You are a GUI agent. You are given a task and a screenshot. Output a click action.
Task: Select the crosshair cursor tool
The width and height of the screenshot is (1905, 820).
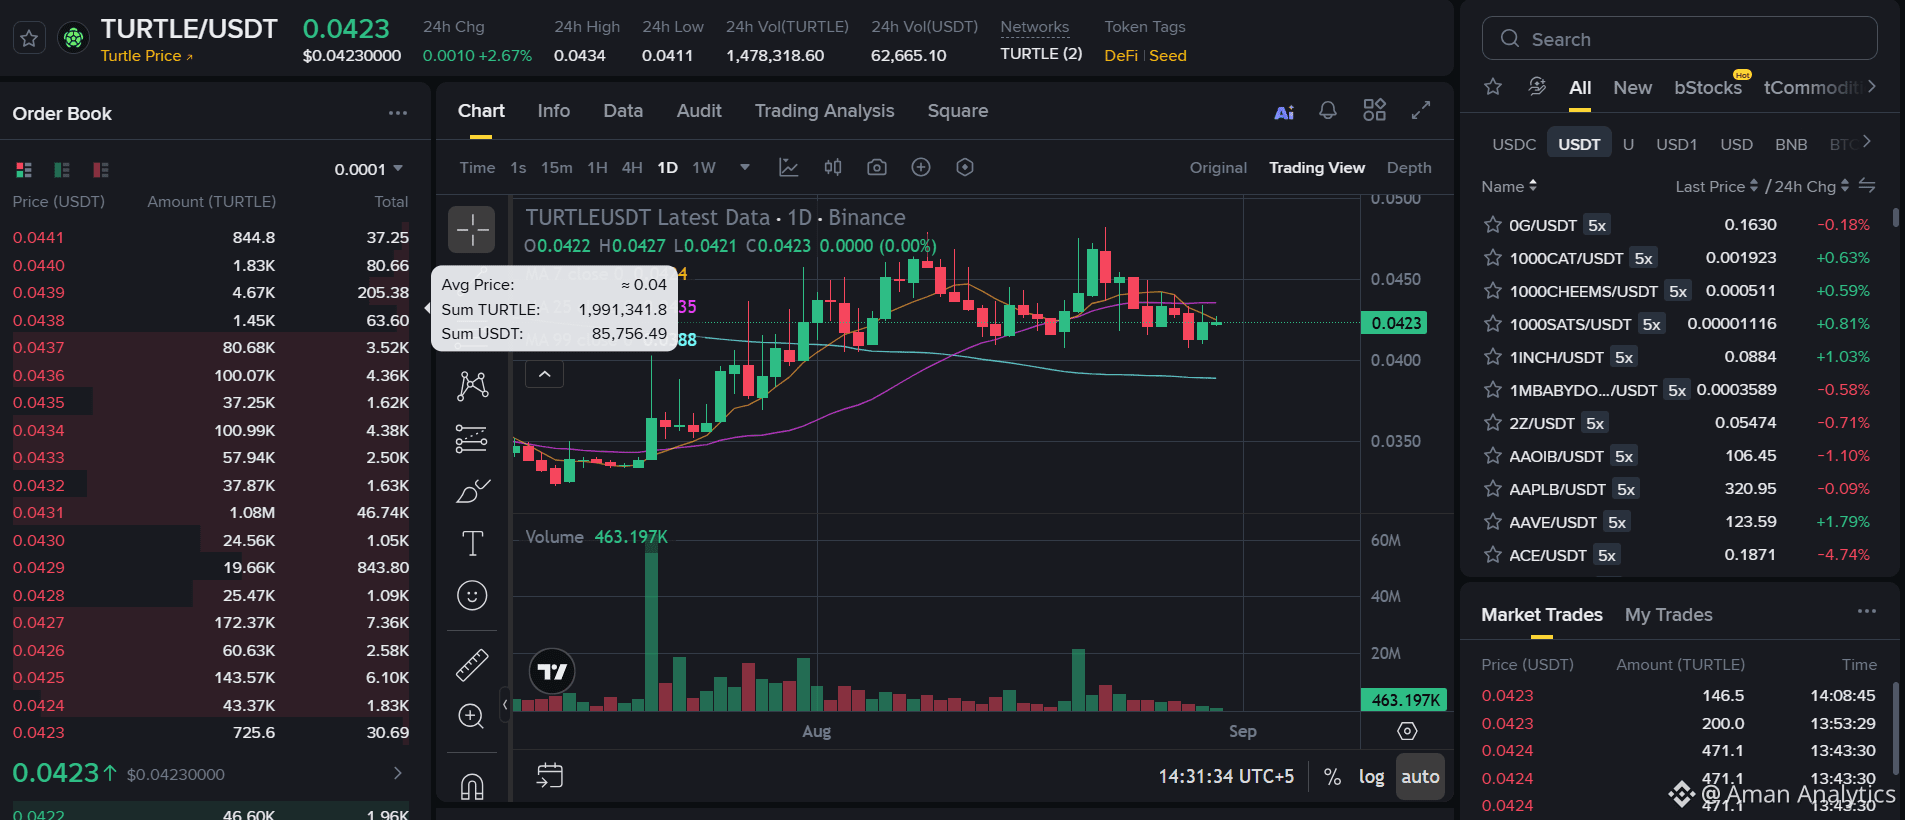point(471,229)
